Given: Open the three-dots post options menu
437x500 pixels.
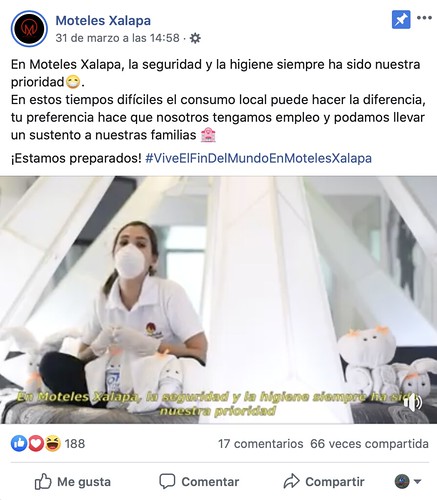Looking at the screenshot, I should point(424,18).
